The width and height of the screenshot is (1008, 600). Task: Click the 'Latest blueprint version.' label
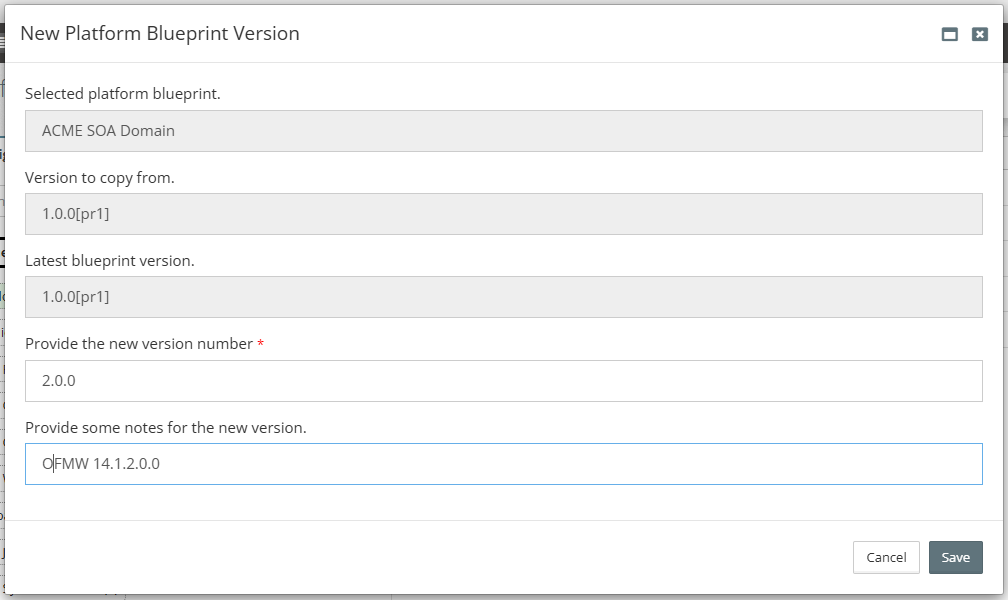click(109, 261)
